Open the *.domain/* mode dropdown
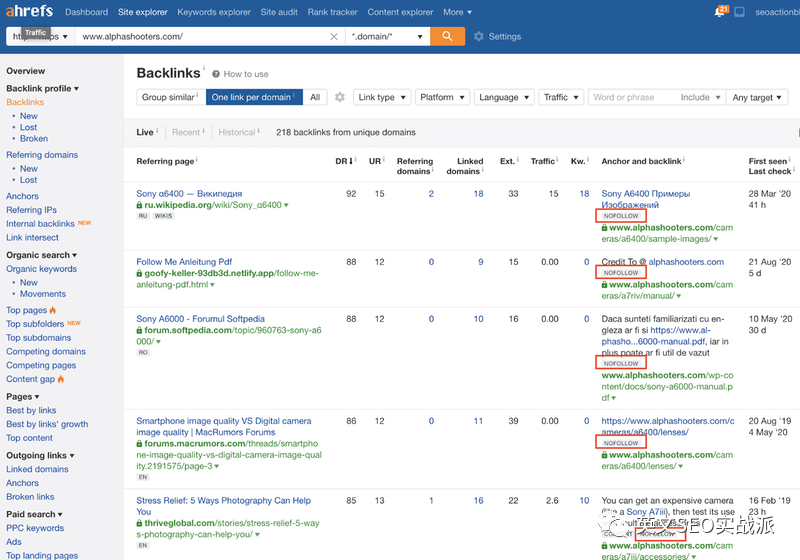 coord(387,37)
